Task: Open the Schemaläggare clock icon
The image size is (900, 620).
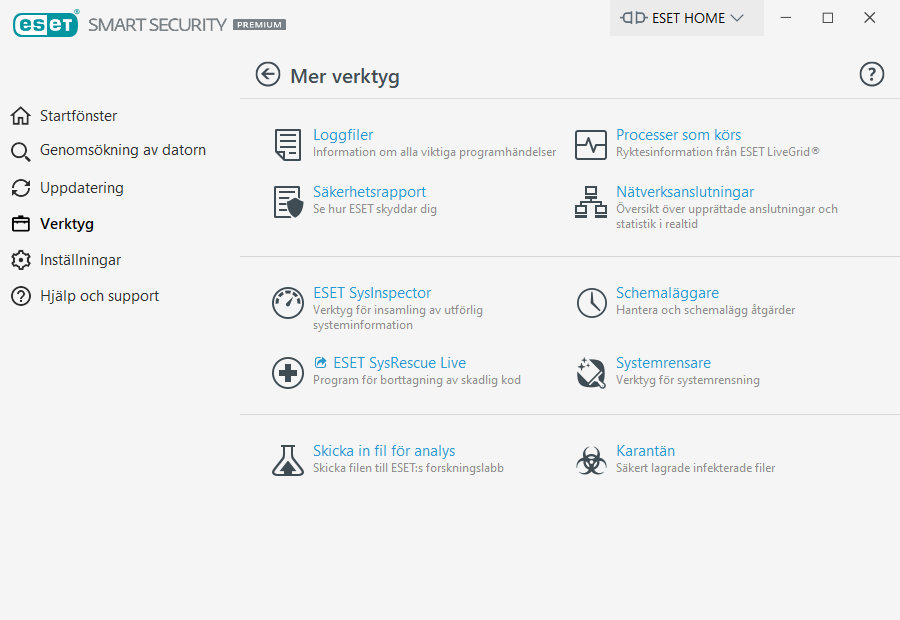Action: point(591,303)
